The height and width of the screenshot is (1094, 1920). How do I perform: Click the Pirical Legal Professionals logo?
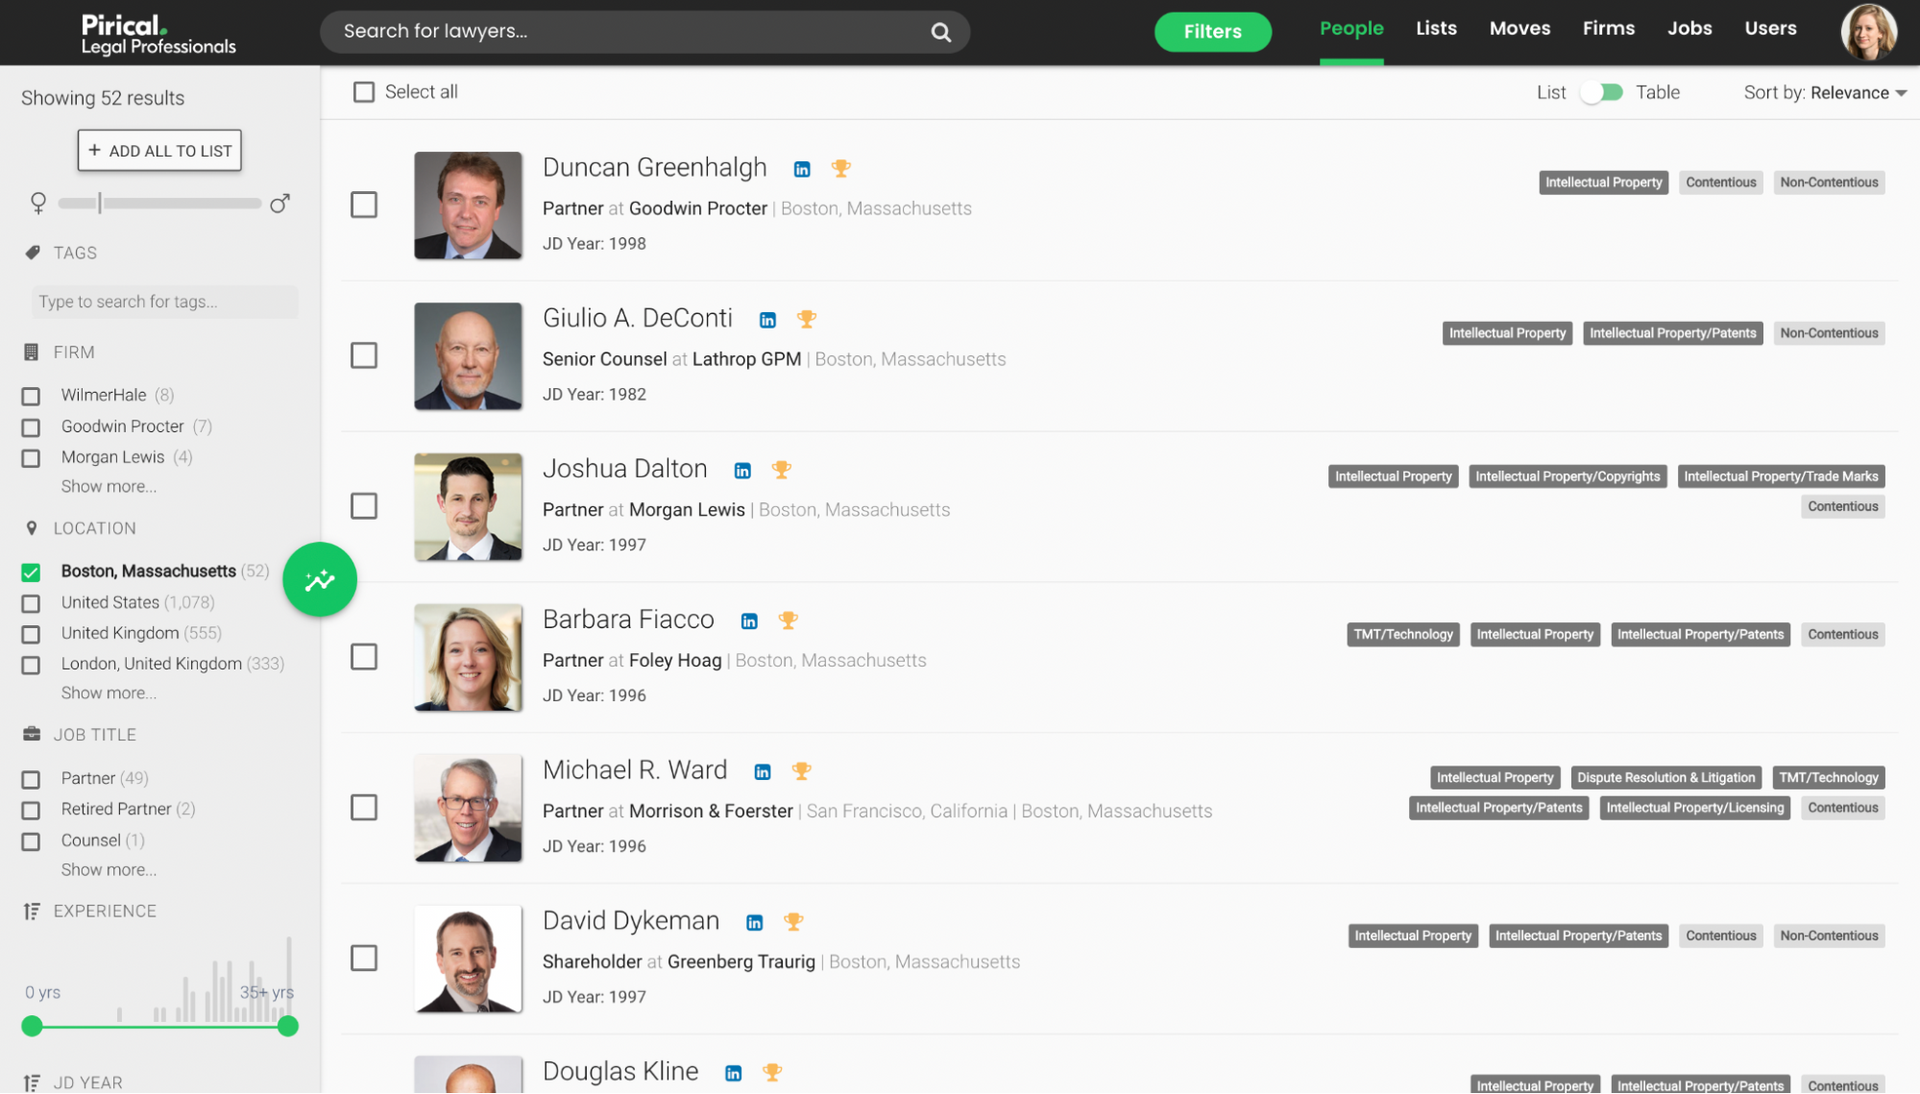[x=158, y=33]
